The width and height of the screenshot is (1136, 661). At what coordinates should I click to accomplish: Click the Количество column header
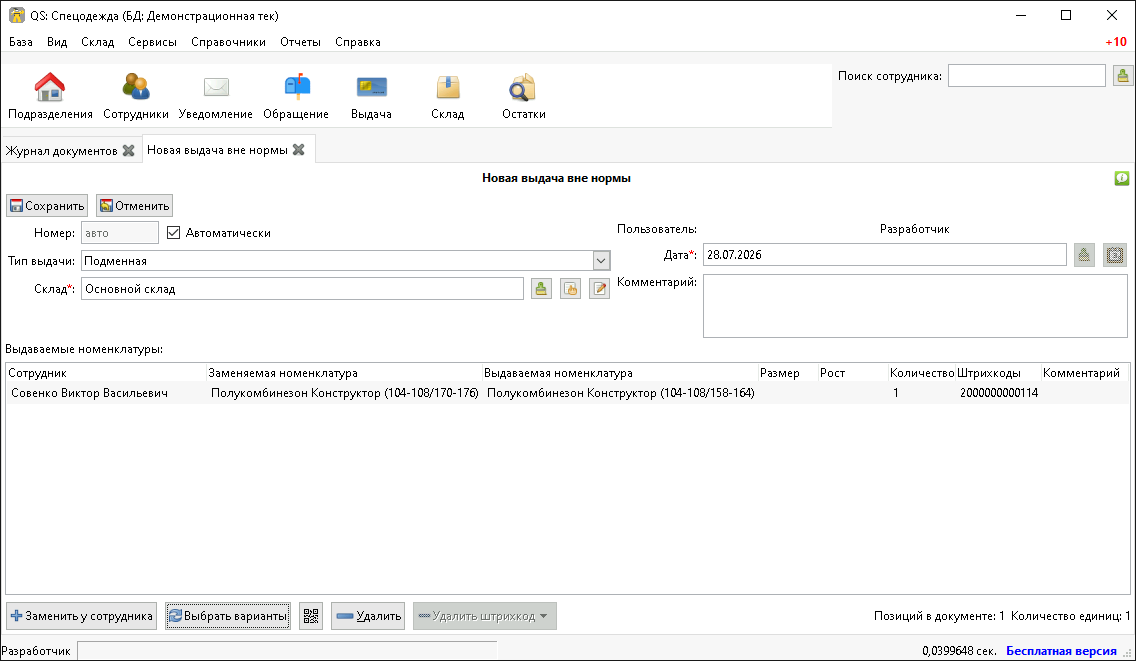click(922, 373)
